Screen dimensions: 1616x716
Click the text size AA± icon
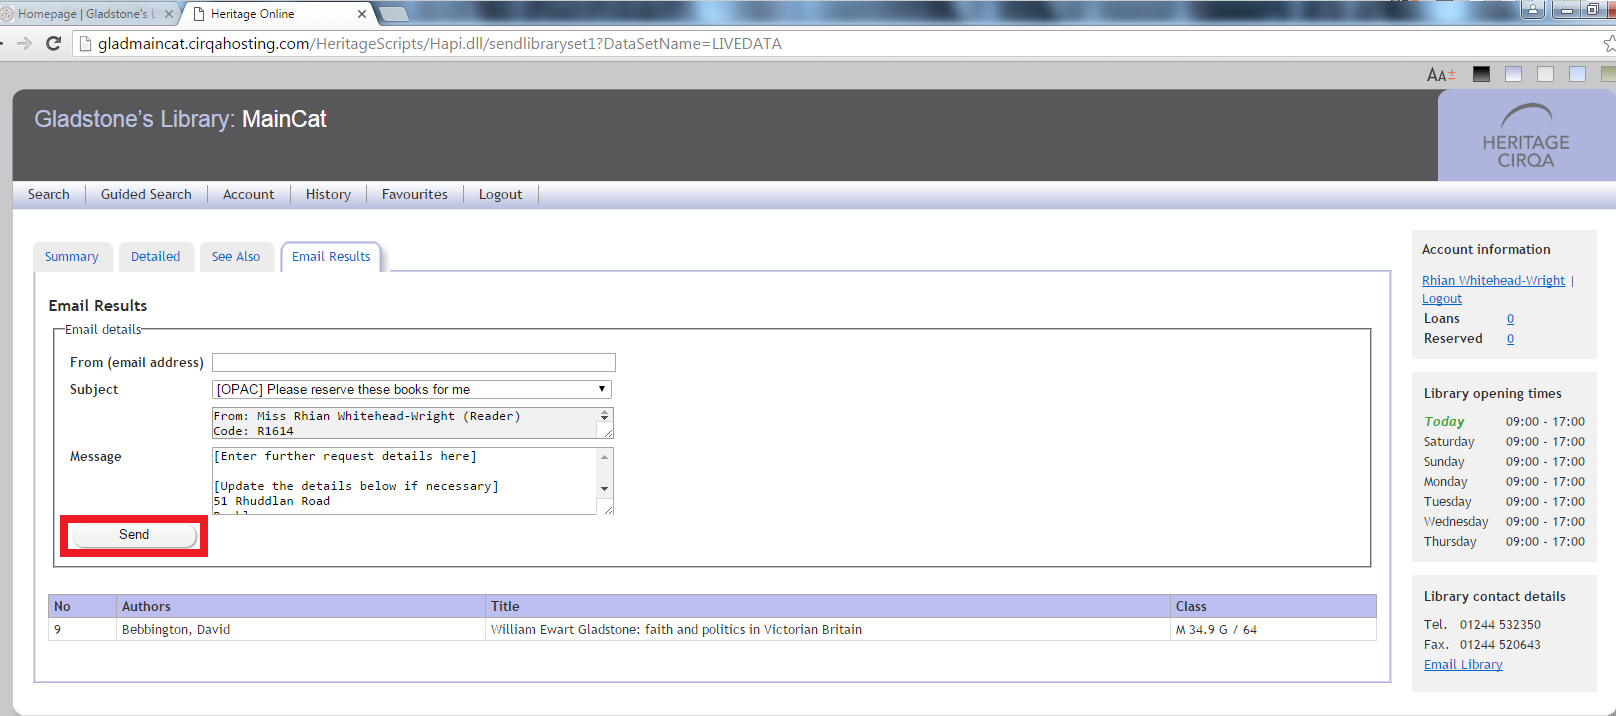(x=1441, y=75)
